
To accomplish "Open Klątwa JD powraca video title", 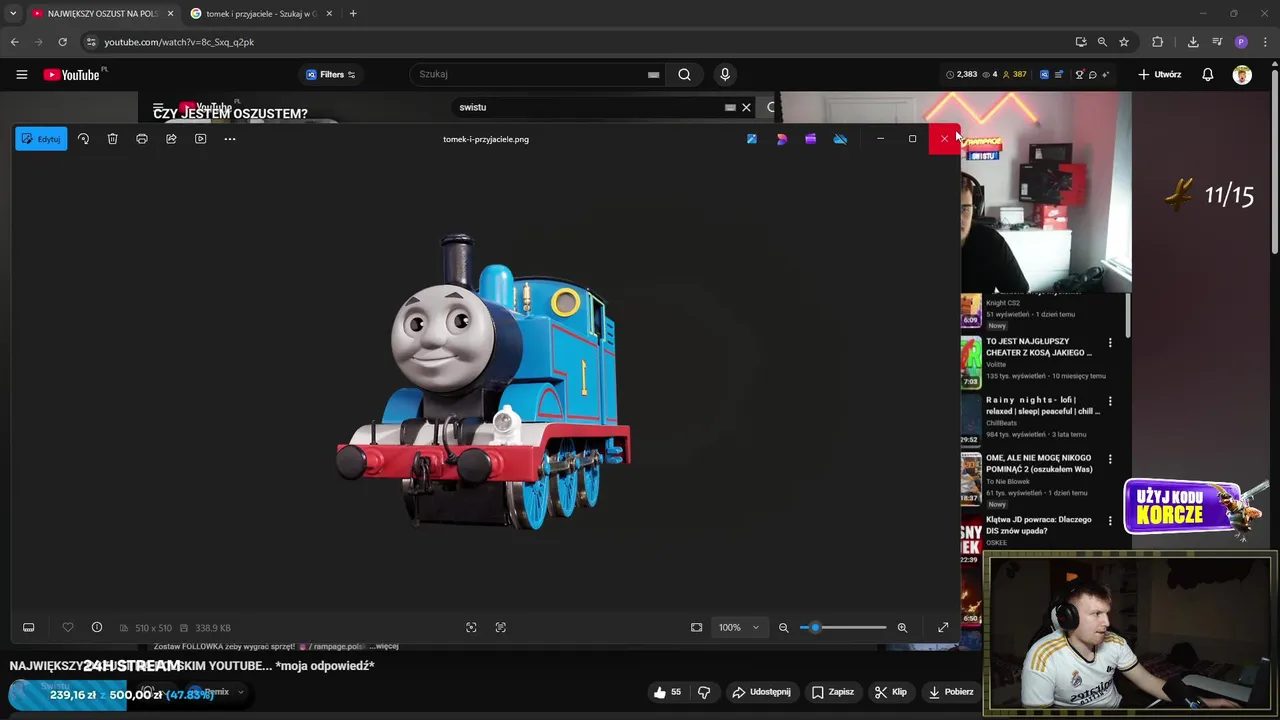I will click(x=1039, y=525).
